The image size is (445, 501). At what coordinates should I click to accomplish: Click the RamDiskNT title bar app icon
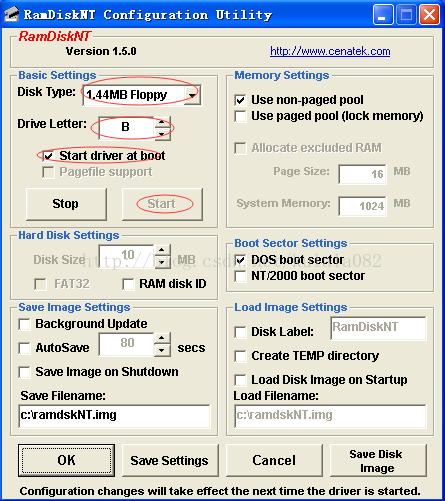coord(12,14)
